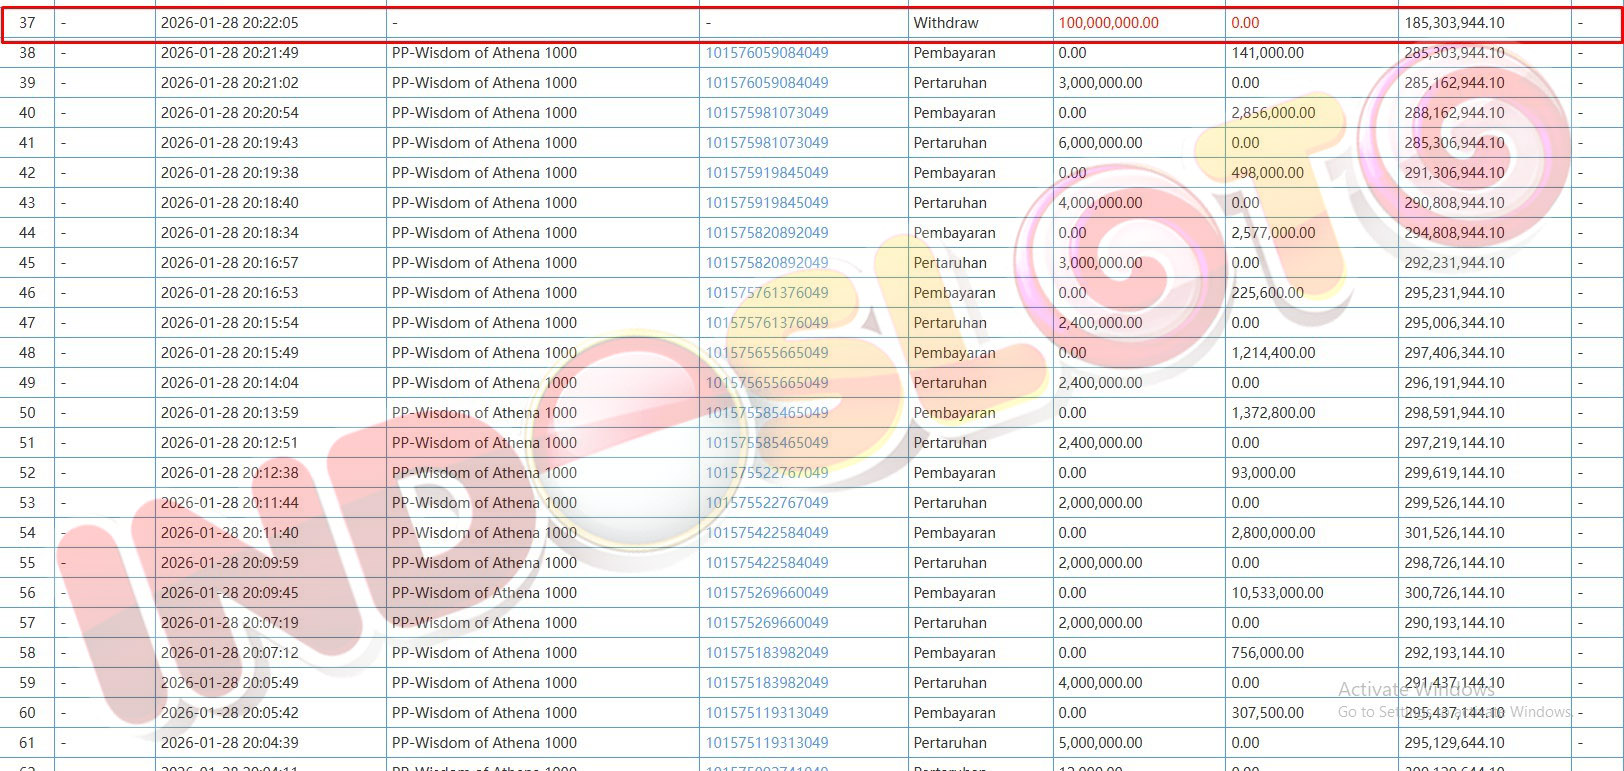Select the Withdraw cell in row 37
The height and width of the screenshot is (771, 1624).
tap(945, 23)
